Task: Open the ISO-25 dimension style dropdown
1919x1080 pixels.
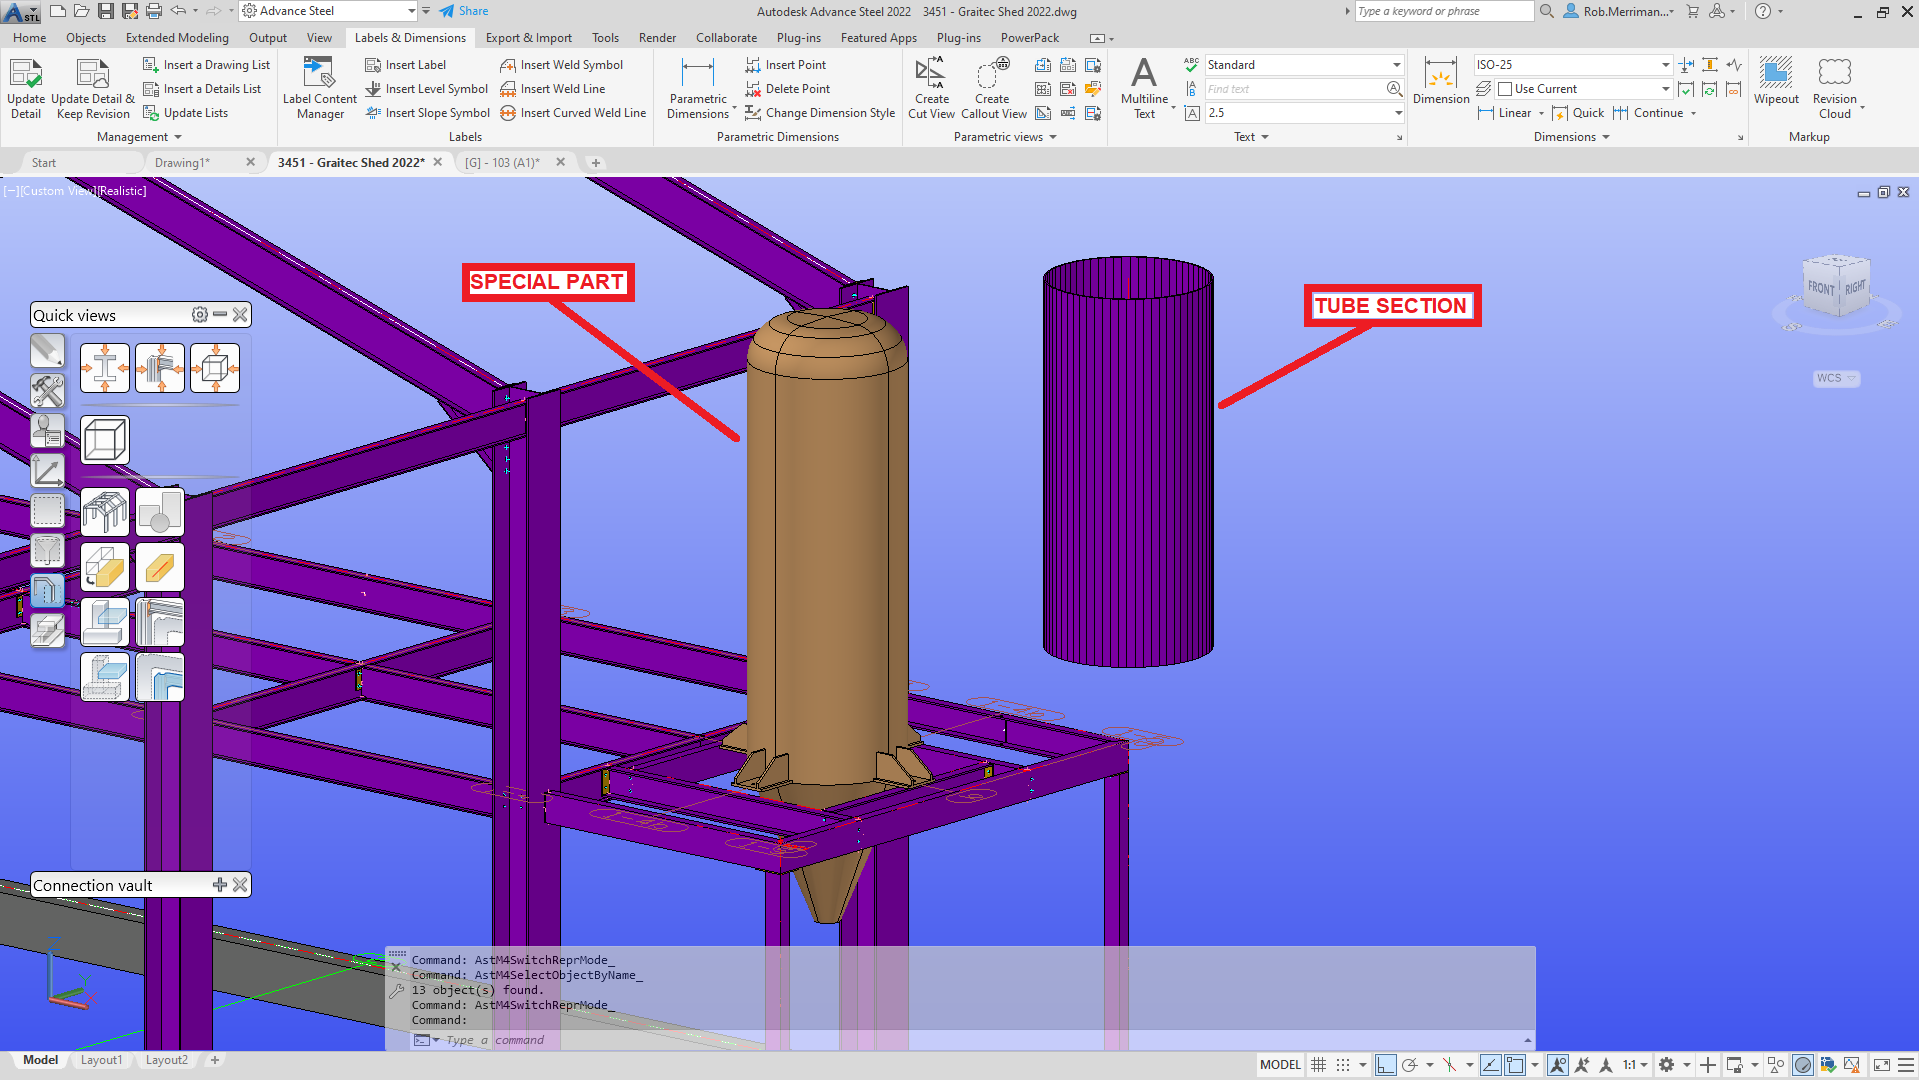Action: tap(1665, 65)
